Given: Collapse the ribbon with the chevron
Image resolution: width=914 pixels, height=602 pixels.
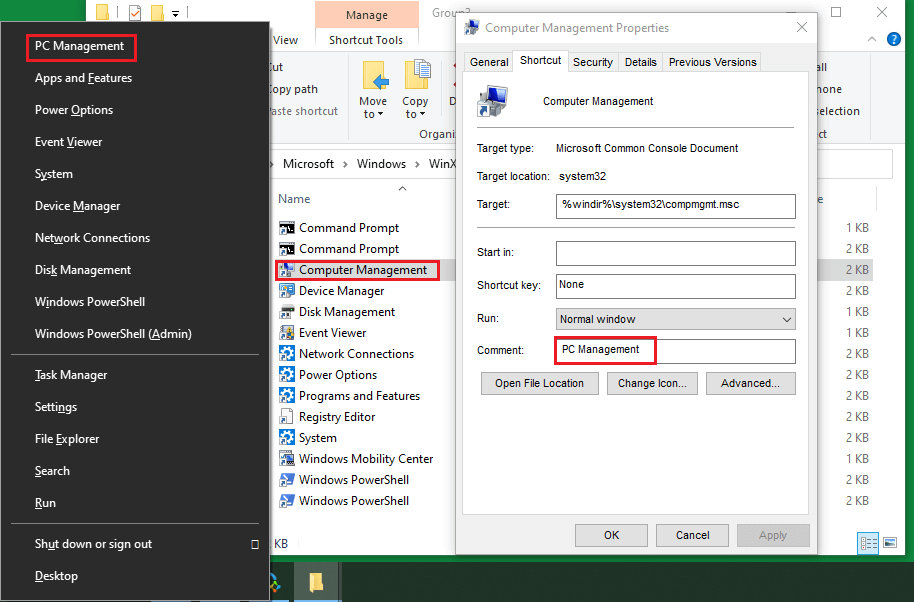Looking at the screenshot, I should pyautogui.click(x=872, y=39).
